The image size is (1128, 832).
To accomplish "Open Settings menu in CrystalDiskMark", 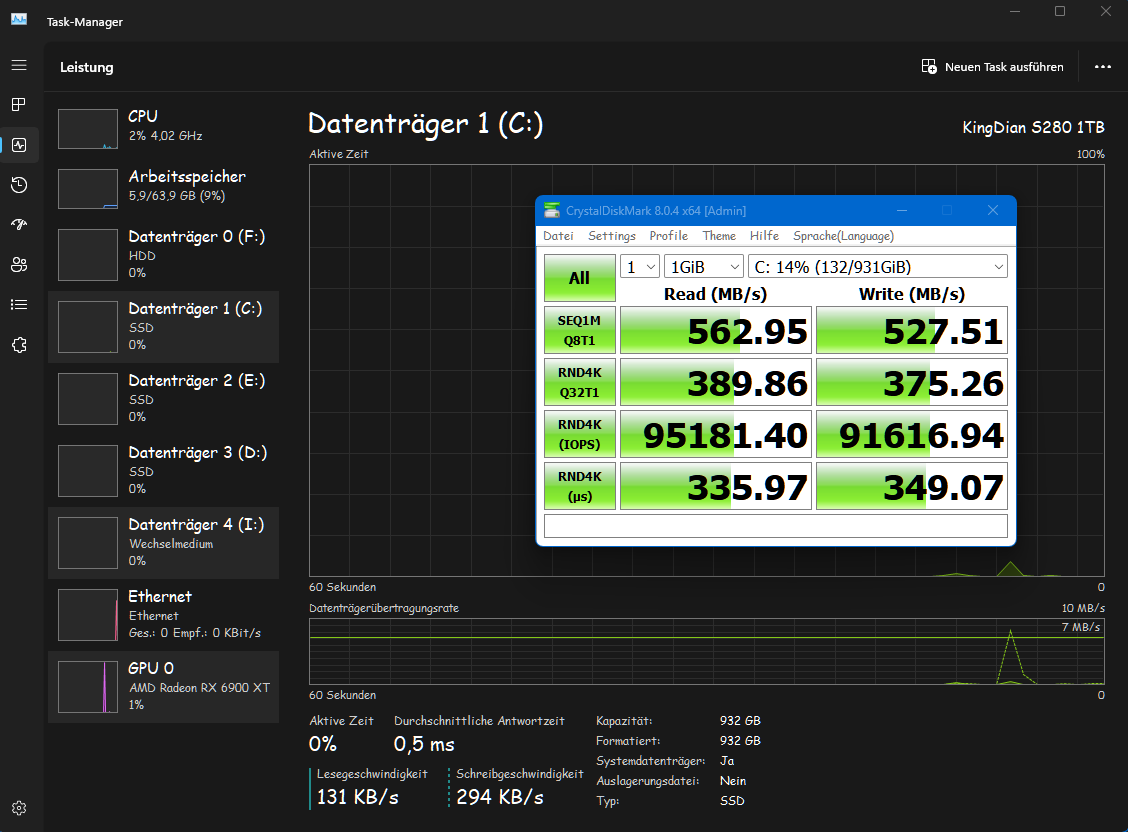I will coord(611,236).
